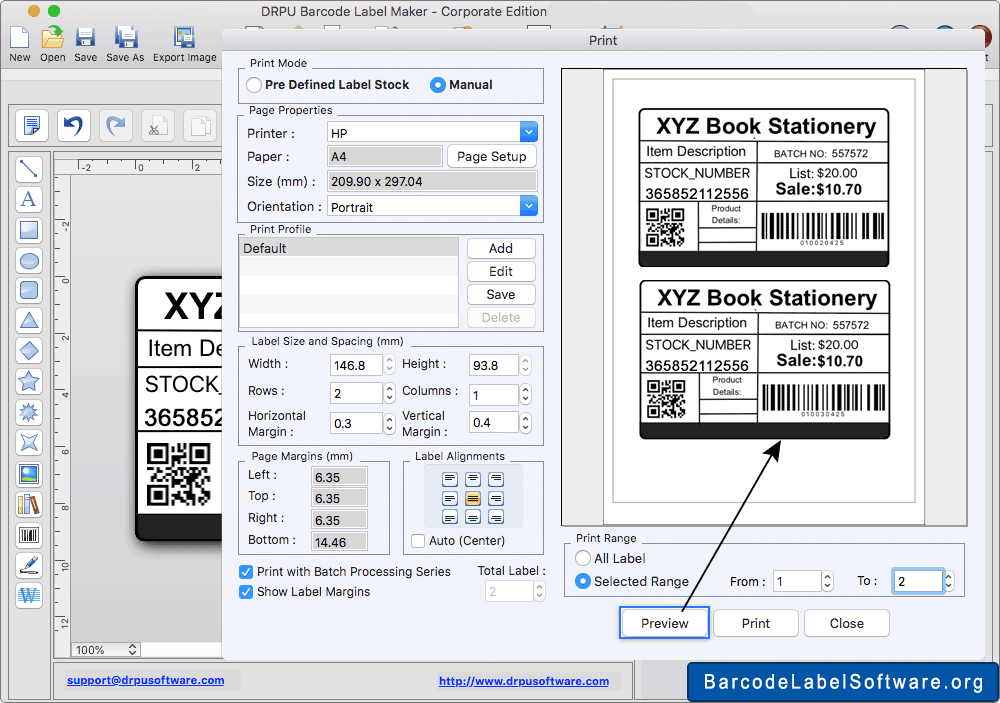This screenshot has height=703, width=1000.
Task: Click the label properties note icon
Action: tap(32, 125)
